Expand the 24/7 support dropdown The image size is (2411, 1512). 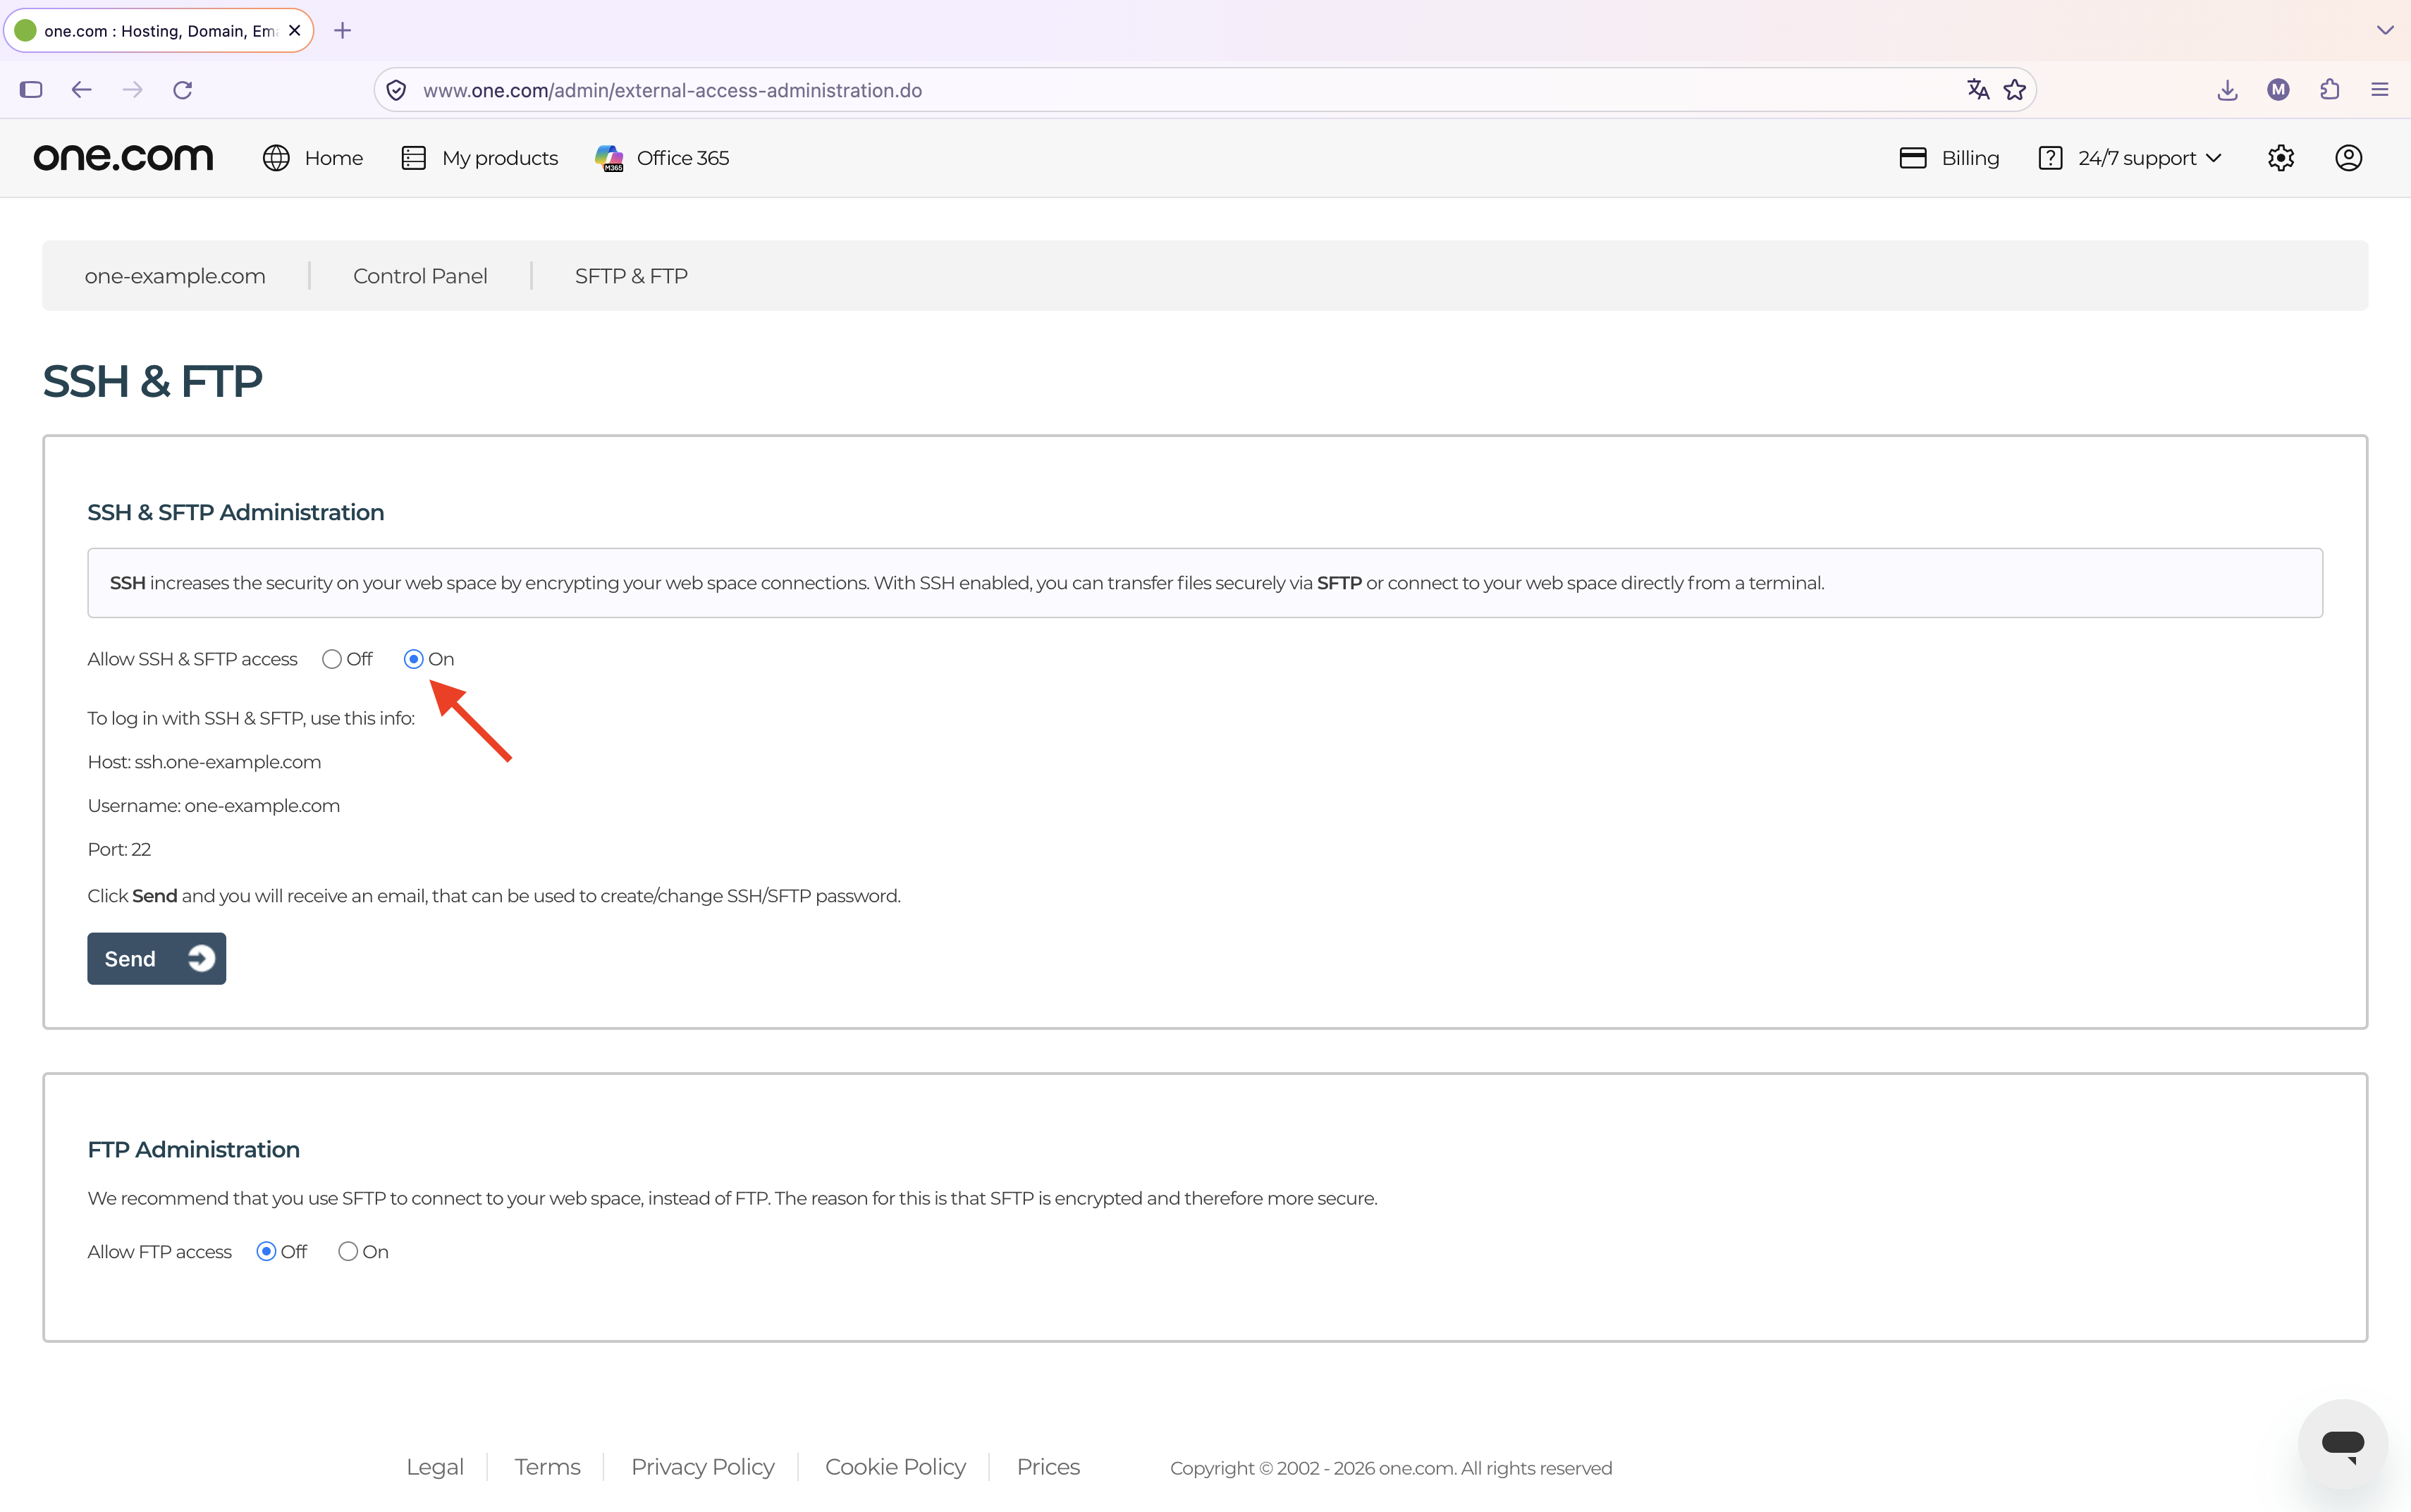point(2130,158)
